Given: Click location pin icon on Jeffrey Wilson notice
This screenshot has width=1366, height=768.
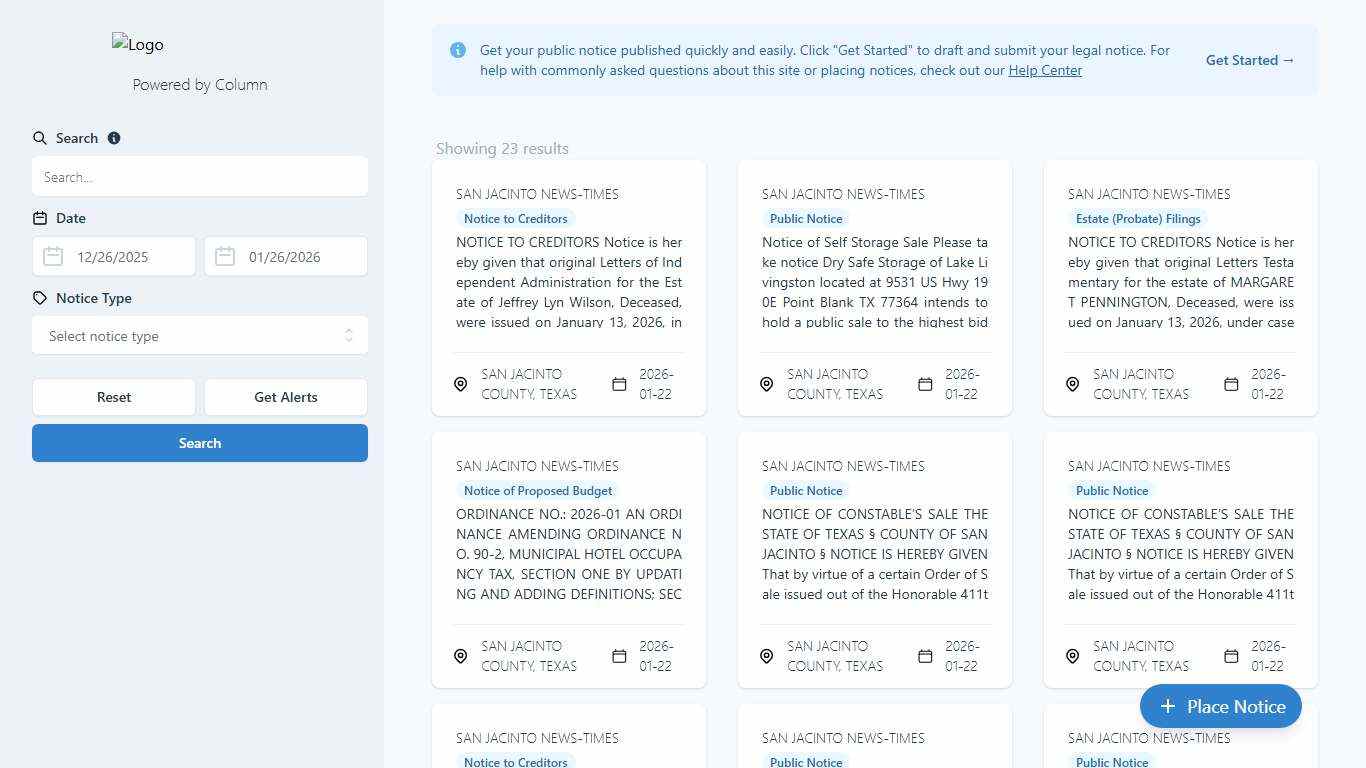Looking at the screenshot, I should [461, 384].
